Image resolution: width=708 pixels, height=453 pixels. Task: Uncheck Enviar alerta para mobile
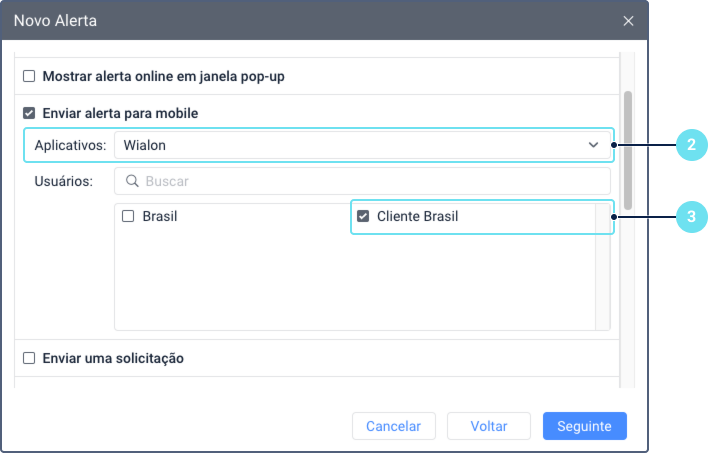(29, 113)
